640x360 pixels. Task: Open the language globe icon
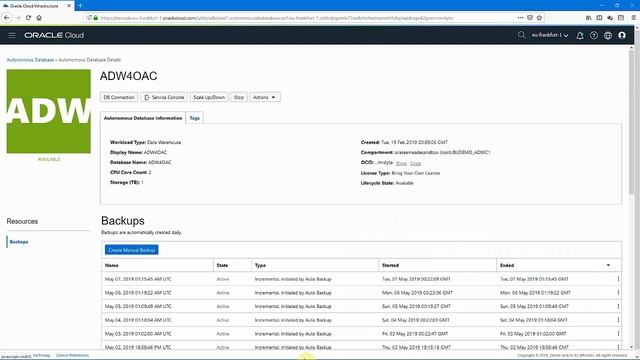click(608, 36)
